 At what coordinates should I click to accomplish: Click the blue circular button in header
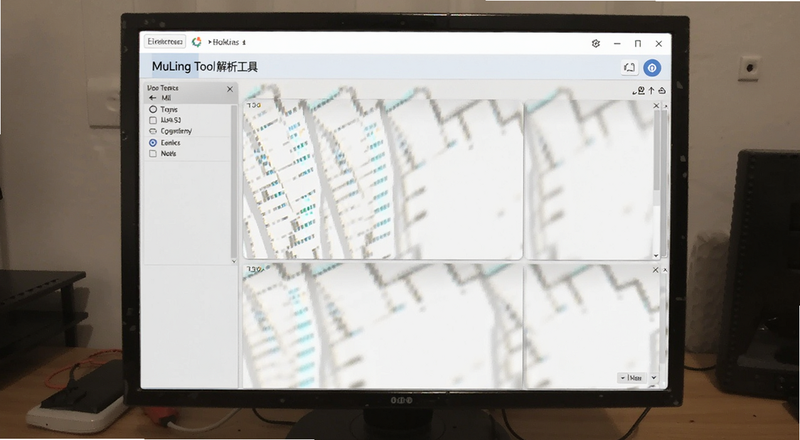[652, 68]
